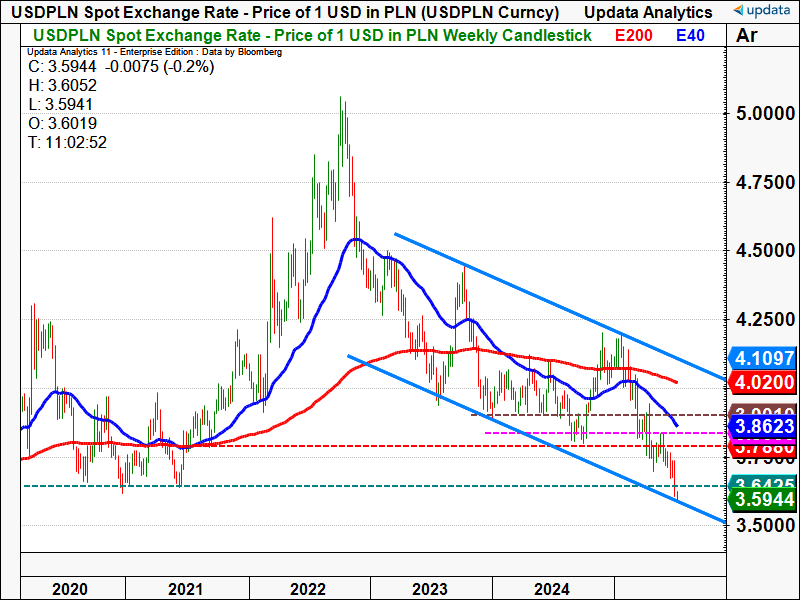Click the open value 'O: 3.6019' readout
The height and width of the screenshot is (600, 800).
pyautogui.click(x=62, y=123)
